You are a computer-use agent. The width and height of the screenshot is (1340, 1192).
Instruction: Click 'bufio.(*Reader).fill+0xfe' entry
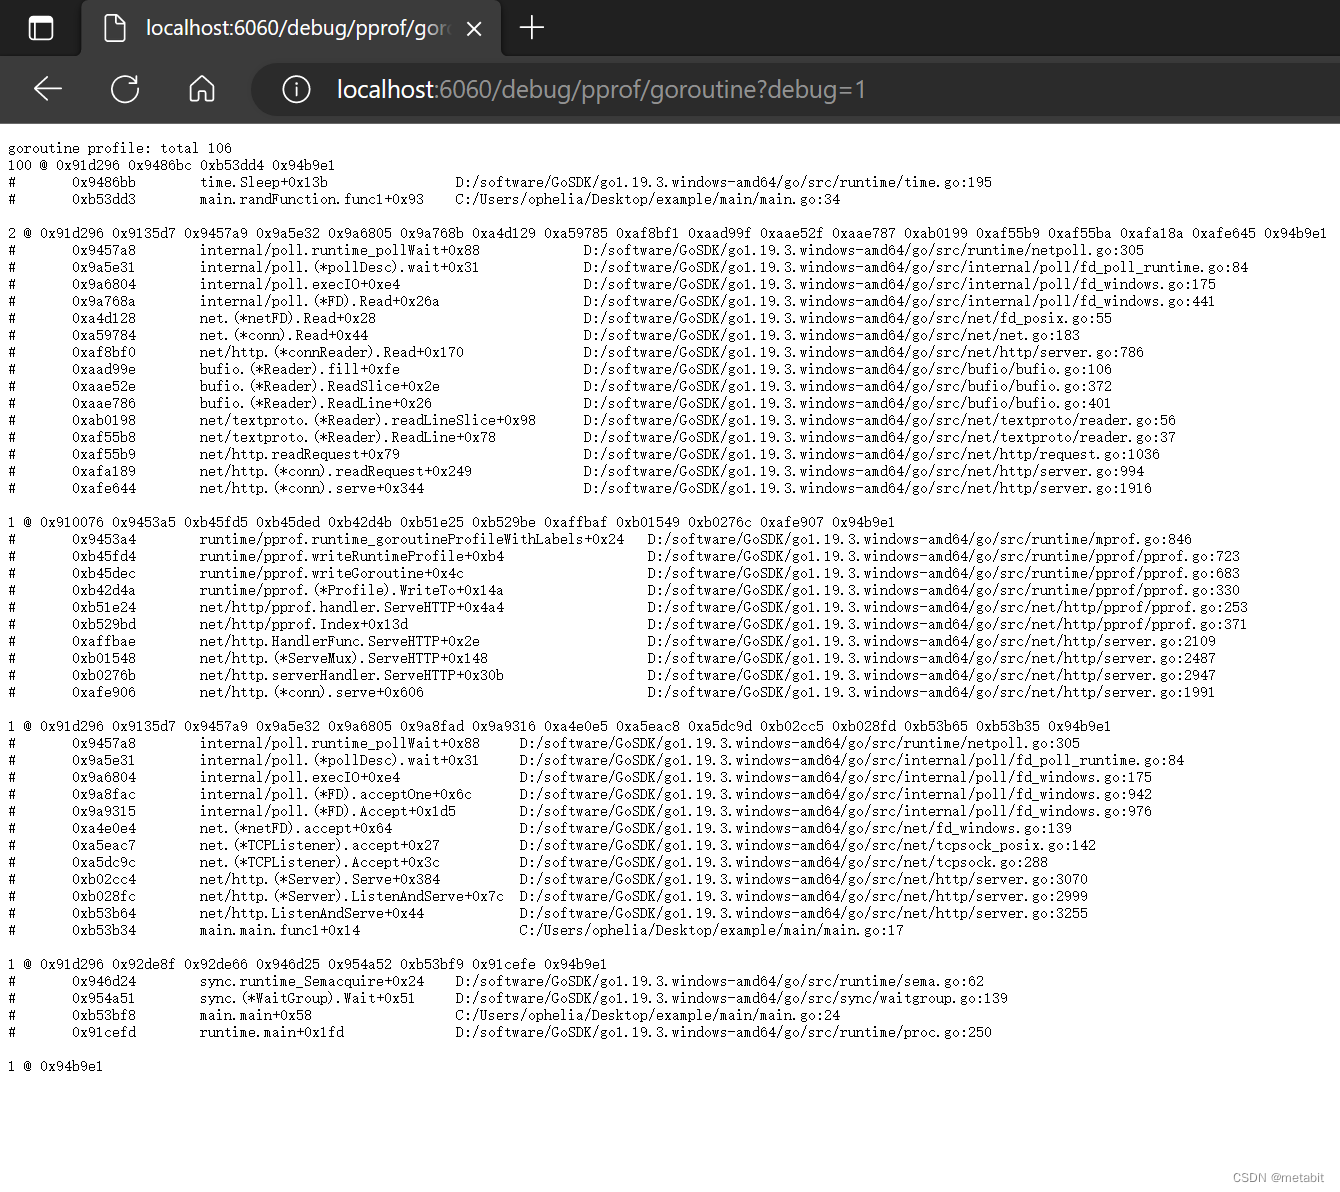299,369
